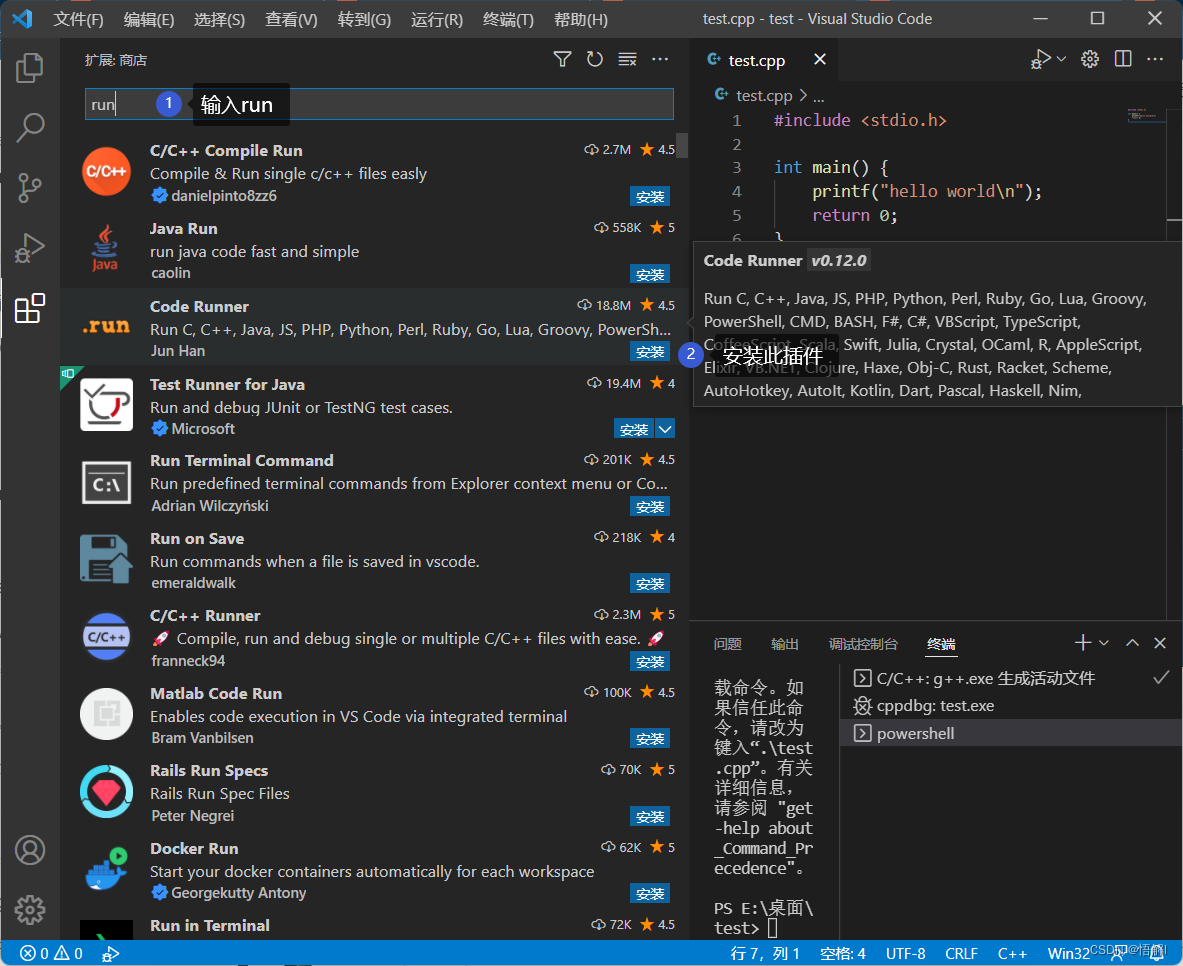Open the 编辑(E) menu

tap(149, 19)
